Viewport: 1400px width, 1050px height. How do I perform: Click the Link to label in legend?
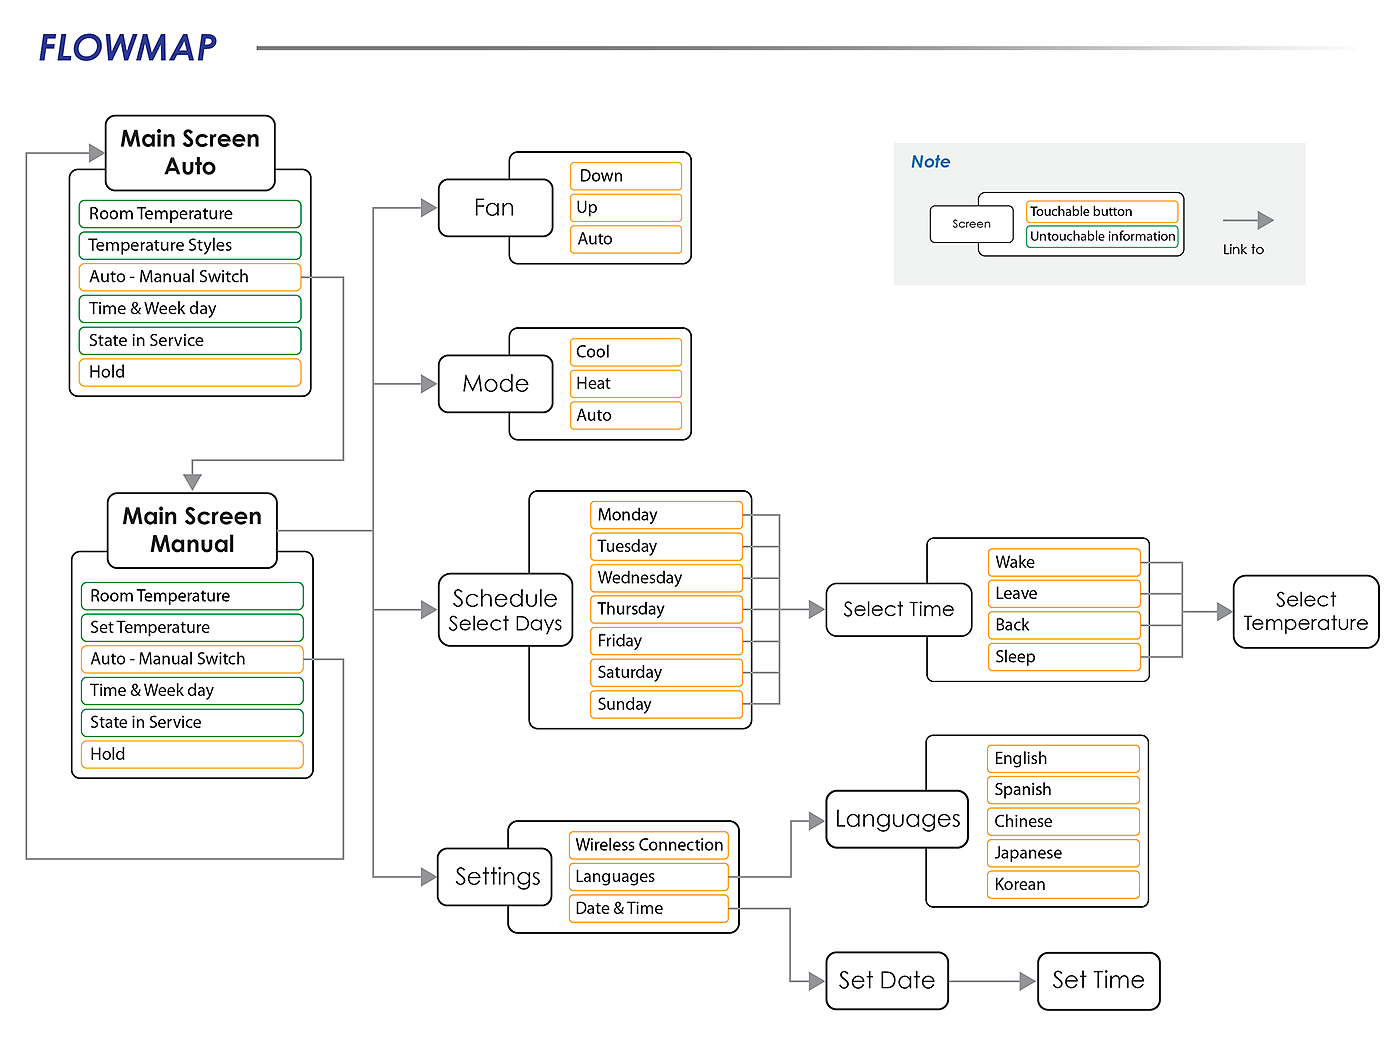coord(1243,250)
